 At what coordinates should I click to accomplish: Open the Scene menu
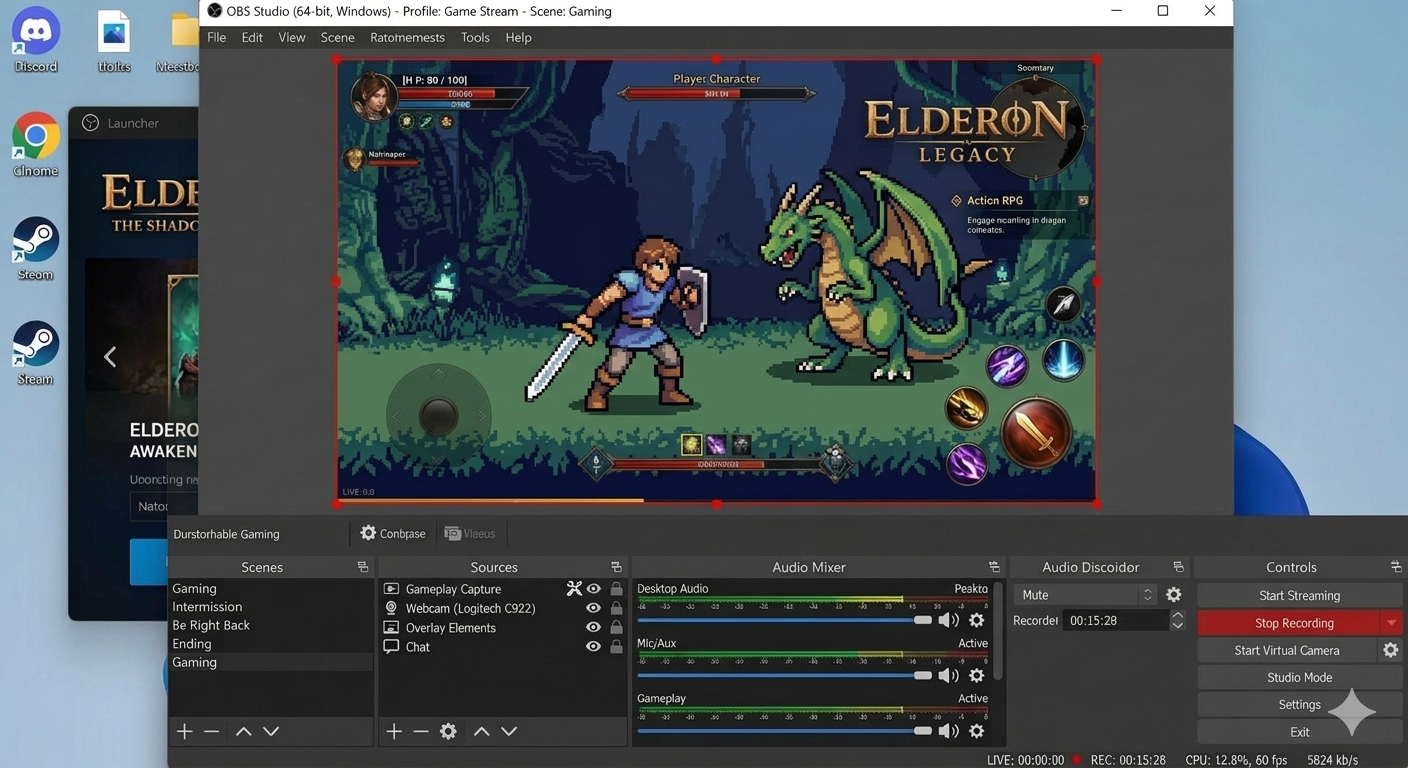tap(338, 37)
